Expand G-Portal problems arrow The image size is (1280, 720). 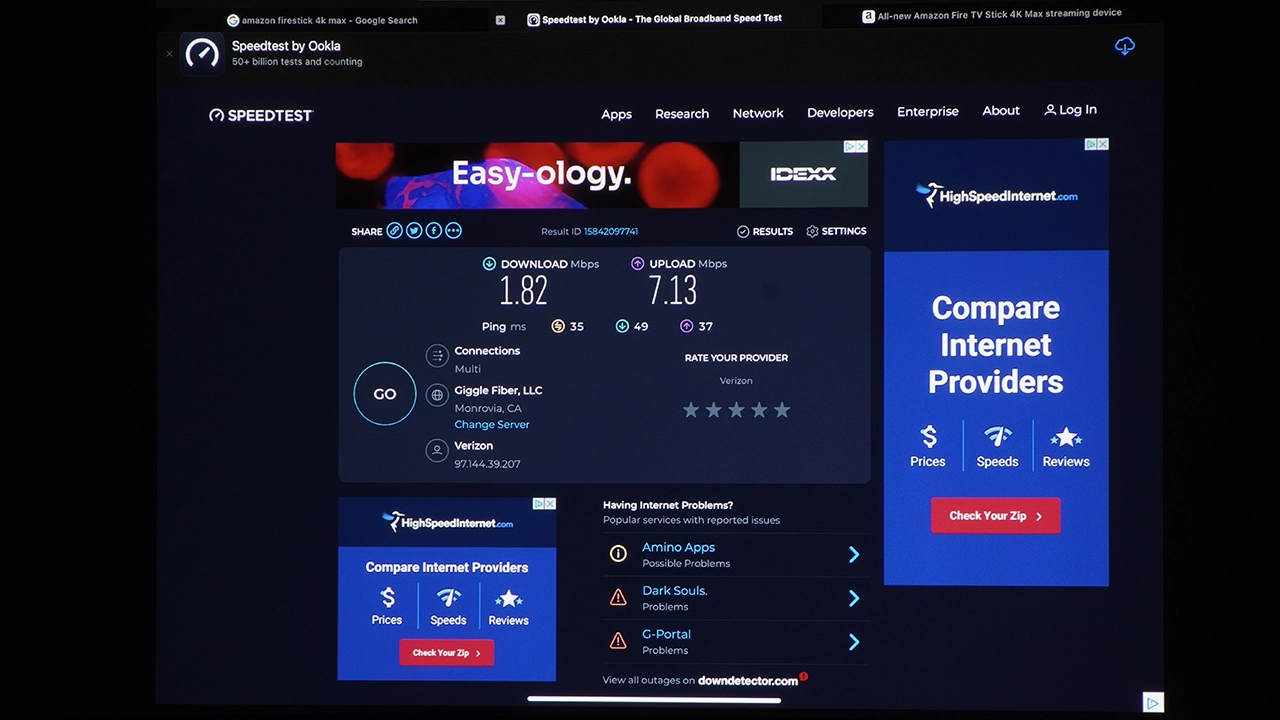854,642
